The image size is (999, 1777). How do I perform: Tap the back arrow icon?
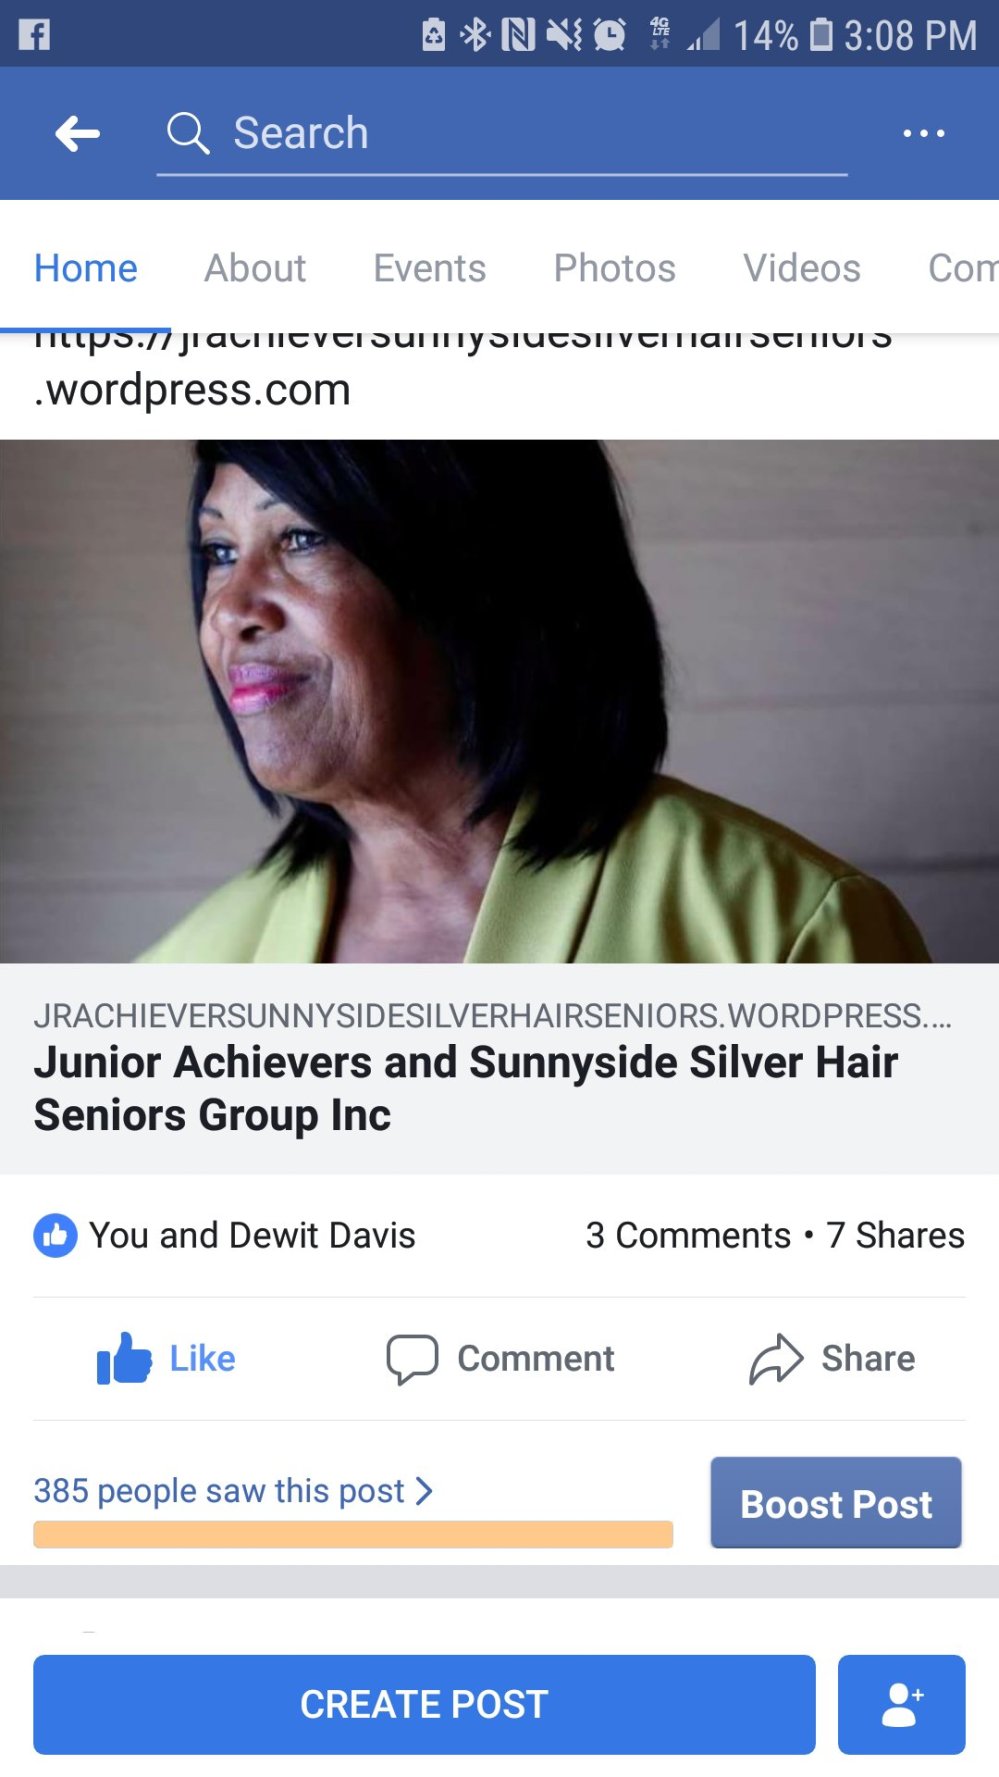pyautogui.click(x=77, y=133)
